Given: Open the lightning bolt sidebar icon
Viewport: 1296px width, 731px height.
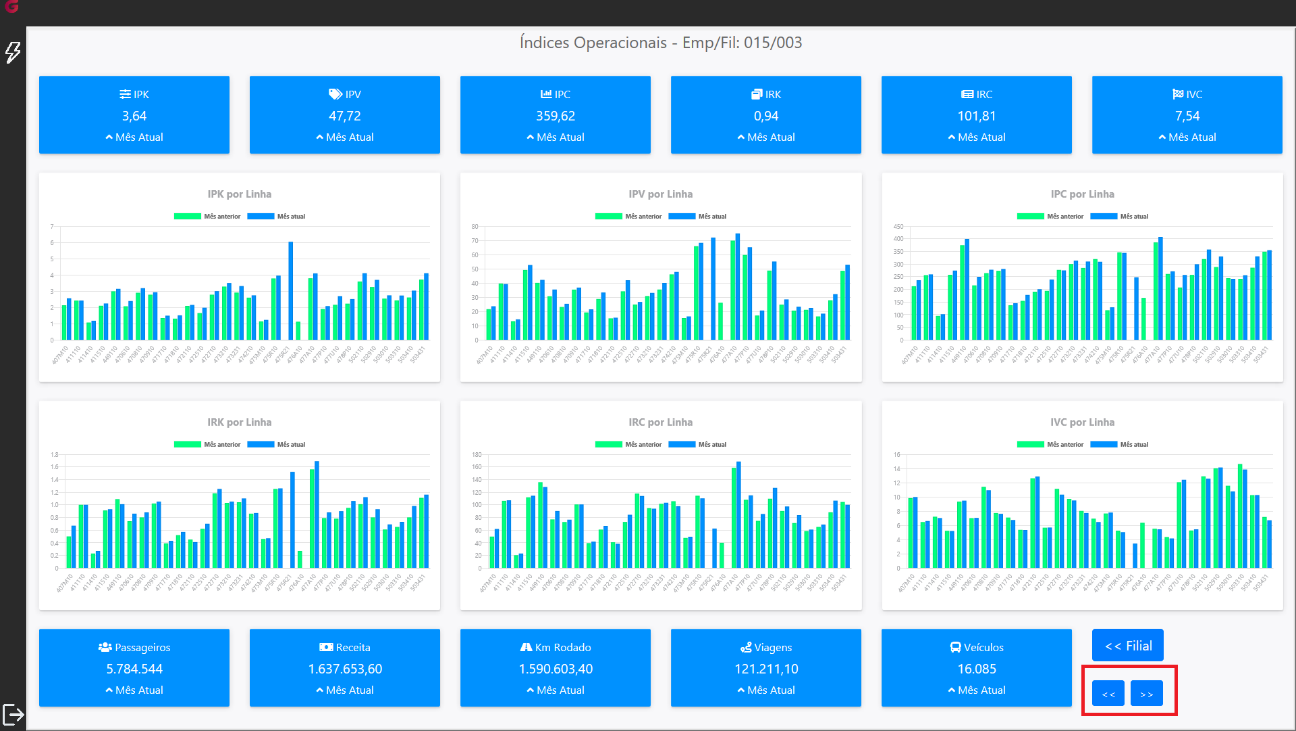Looking at the screenshot, I should (13, 52).
